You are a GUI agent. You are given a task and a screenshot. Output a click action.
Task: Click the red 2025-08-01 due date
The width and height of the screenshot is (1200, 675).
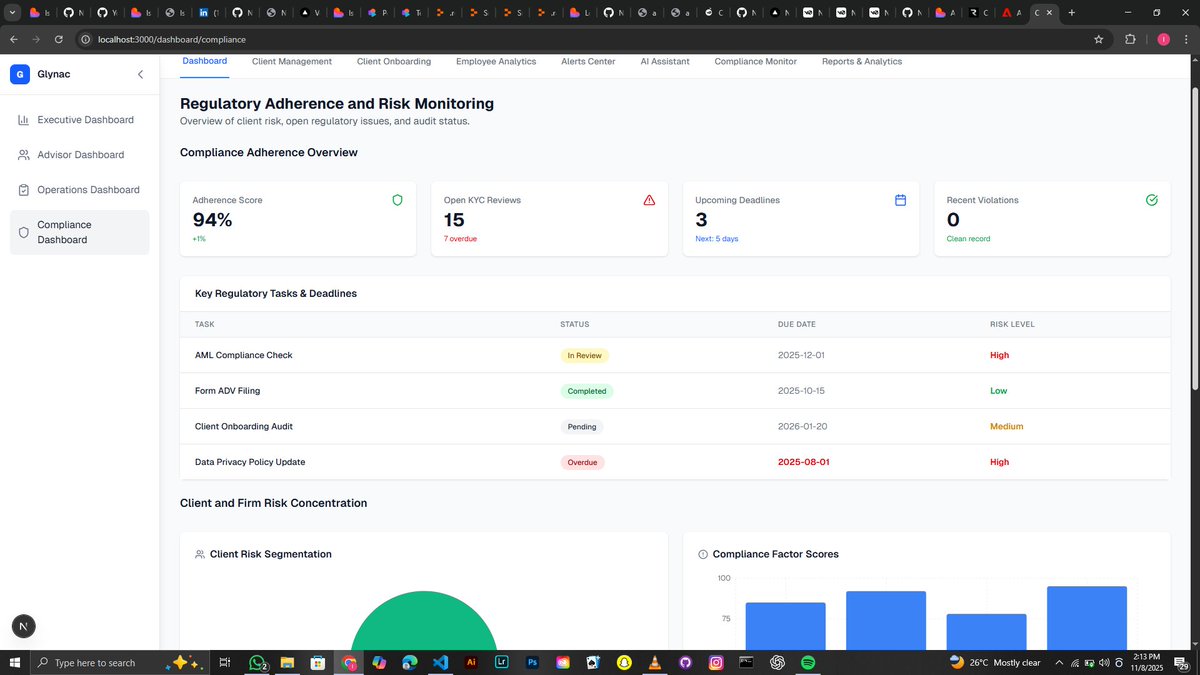click(802, 462)
